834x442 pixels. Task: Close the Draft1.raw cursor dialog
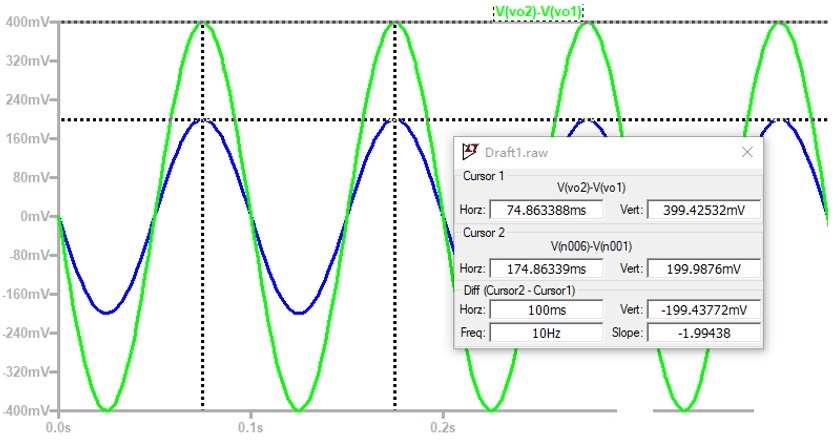click(x=746, y=152)
